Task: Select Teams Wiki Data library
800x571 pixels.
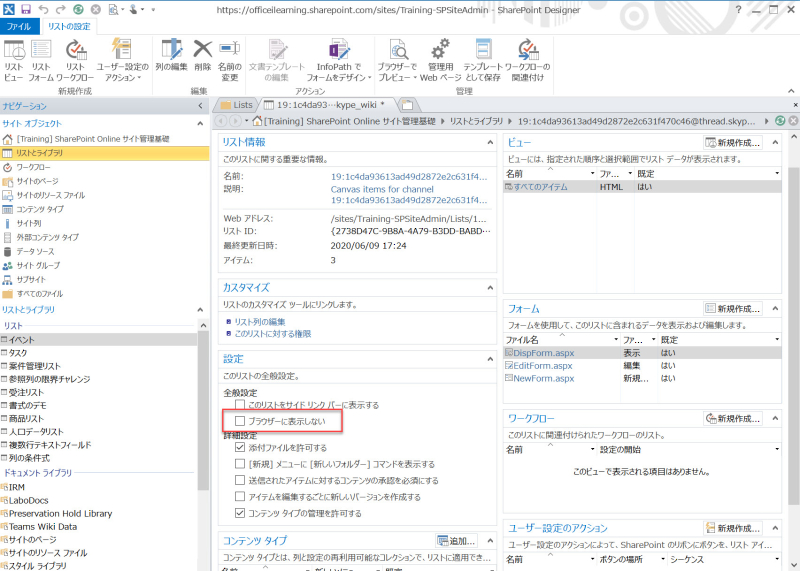Action: coord(43,527)
